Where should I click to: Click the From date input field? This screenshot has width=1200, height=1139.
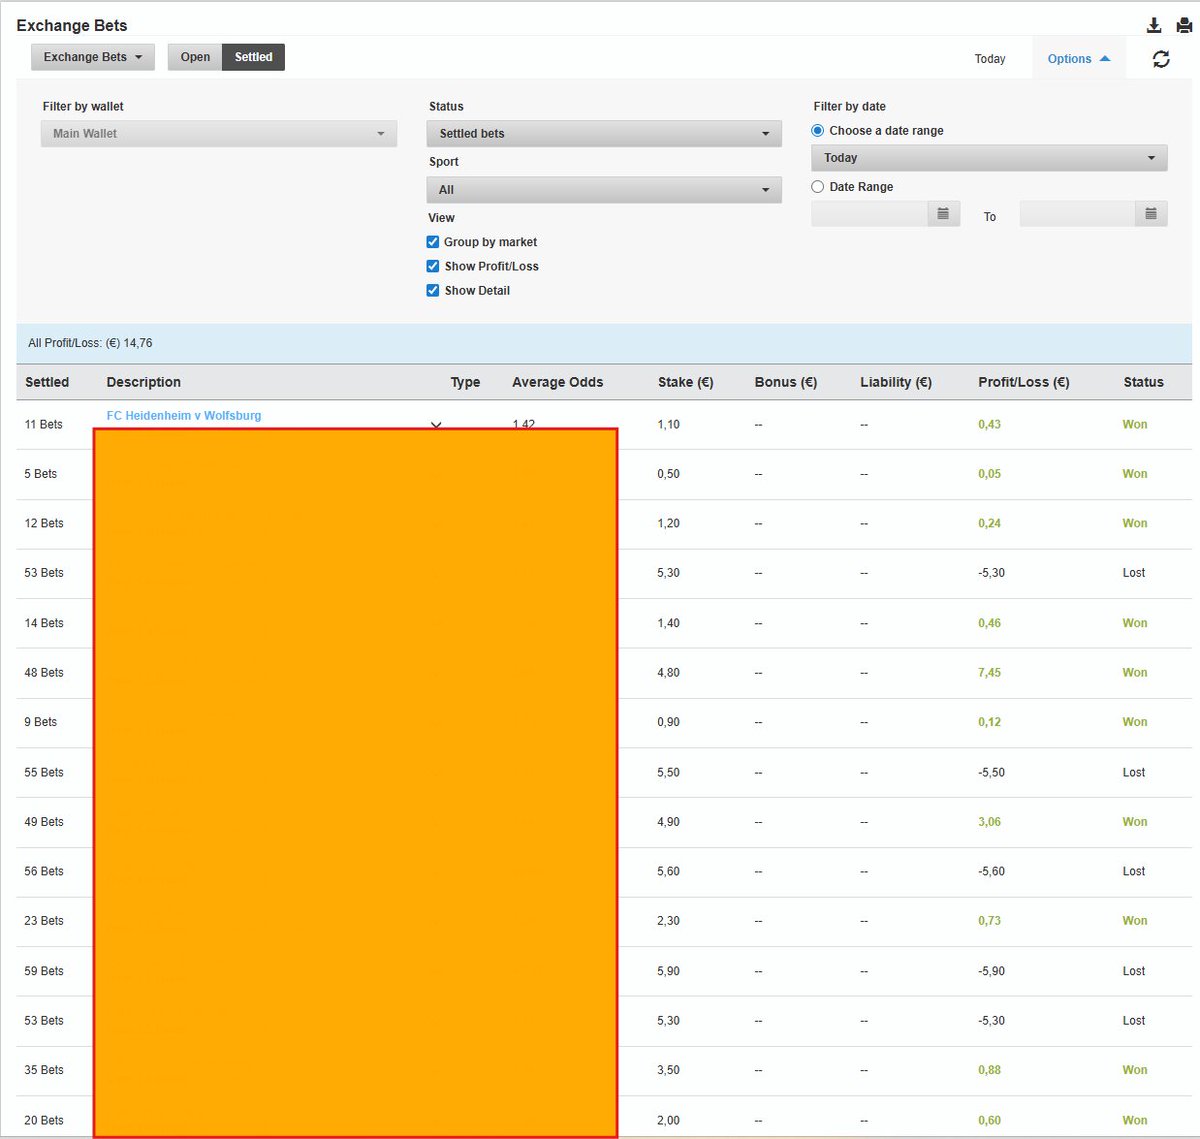coord(870,214)
